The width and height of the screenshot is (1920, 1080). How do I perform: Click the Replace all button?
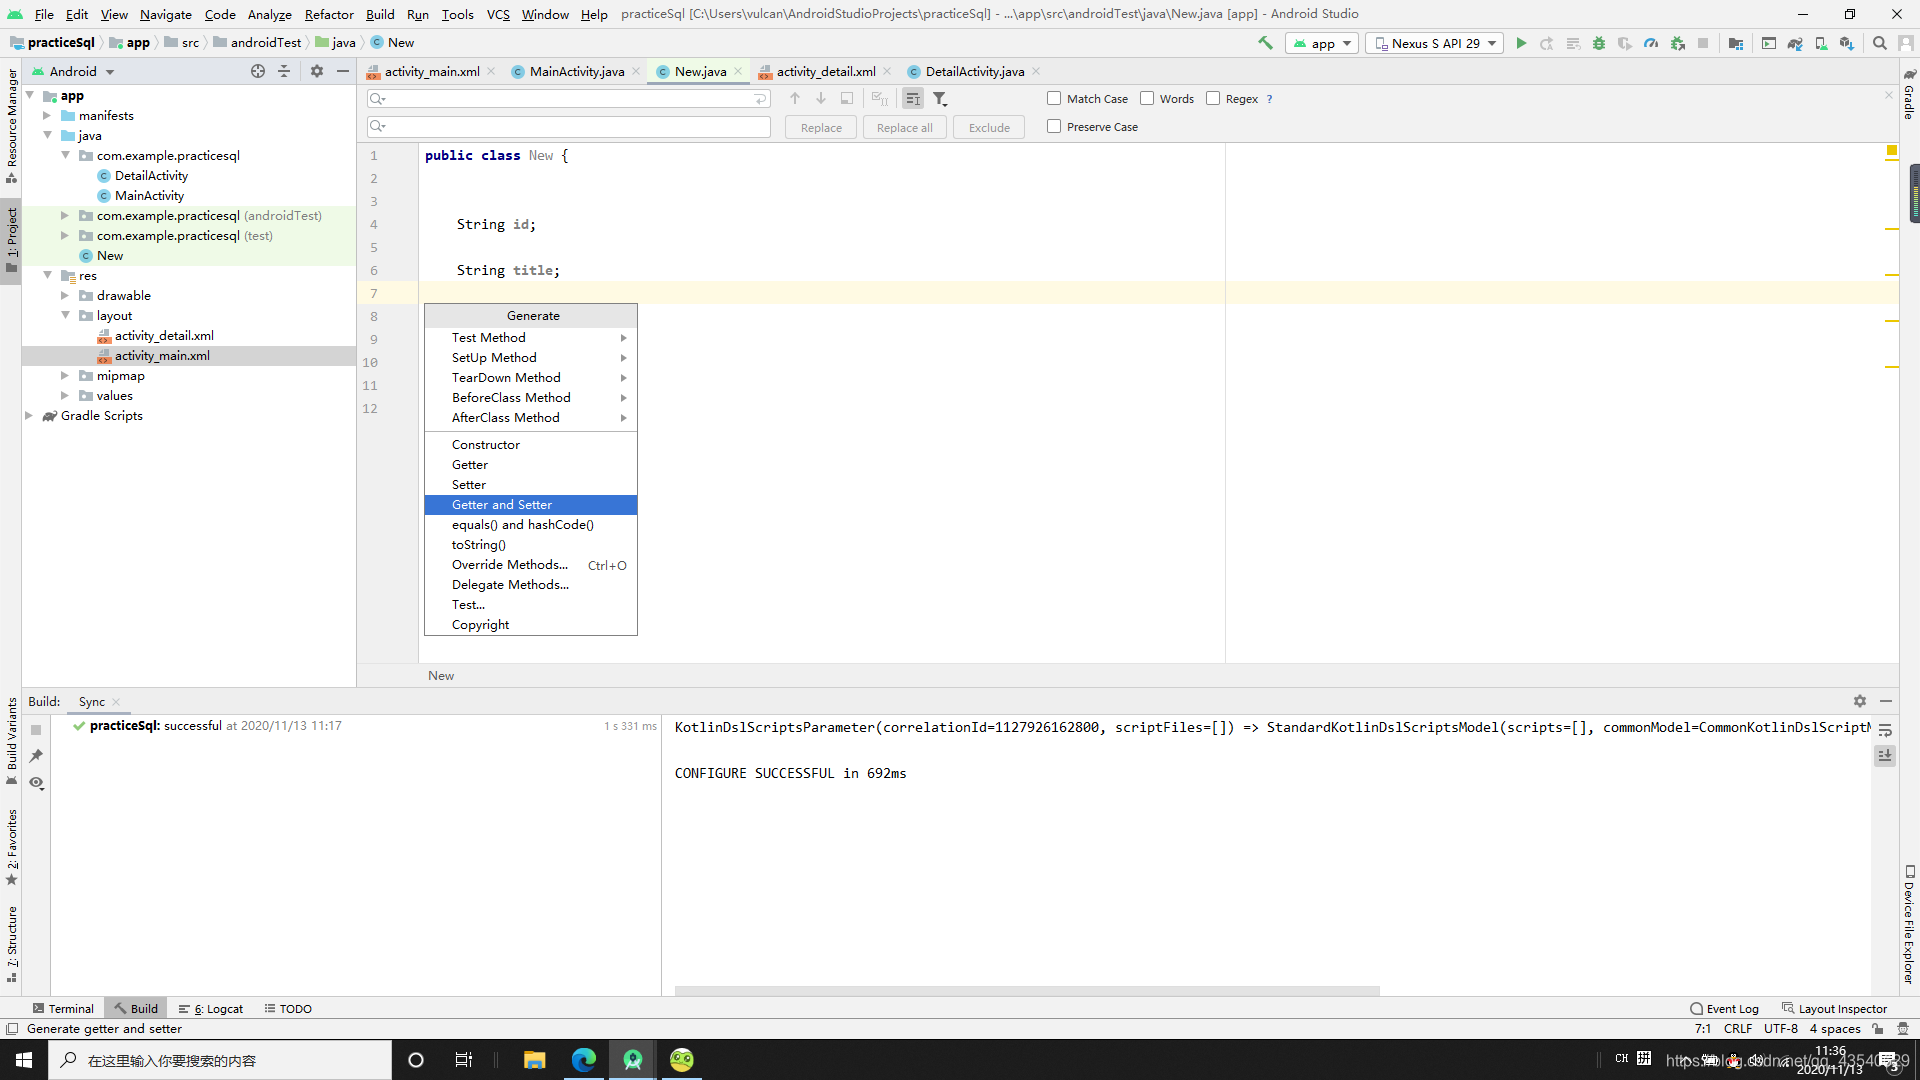tap(904, 127)
